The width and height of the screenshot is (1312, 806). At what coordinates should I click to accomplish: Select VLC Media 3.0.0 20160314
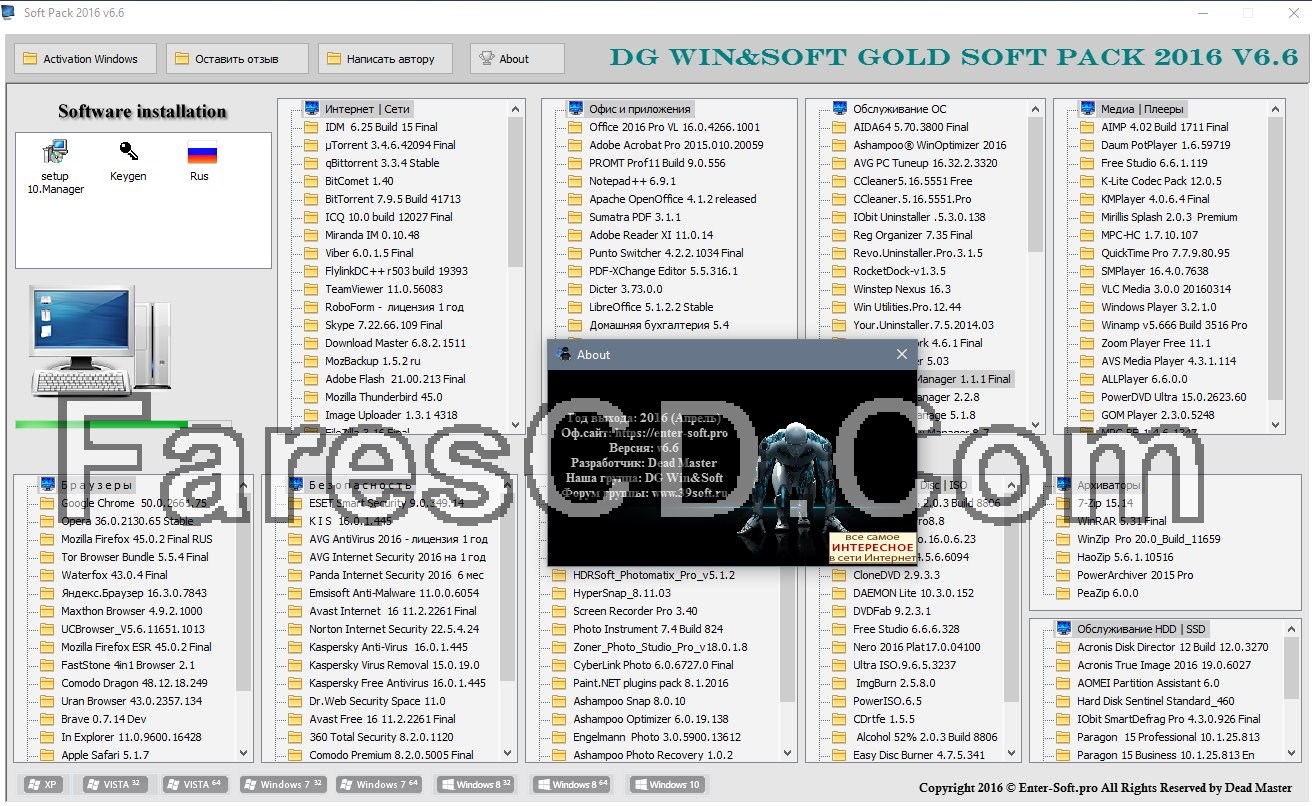1166,289
